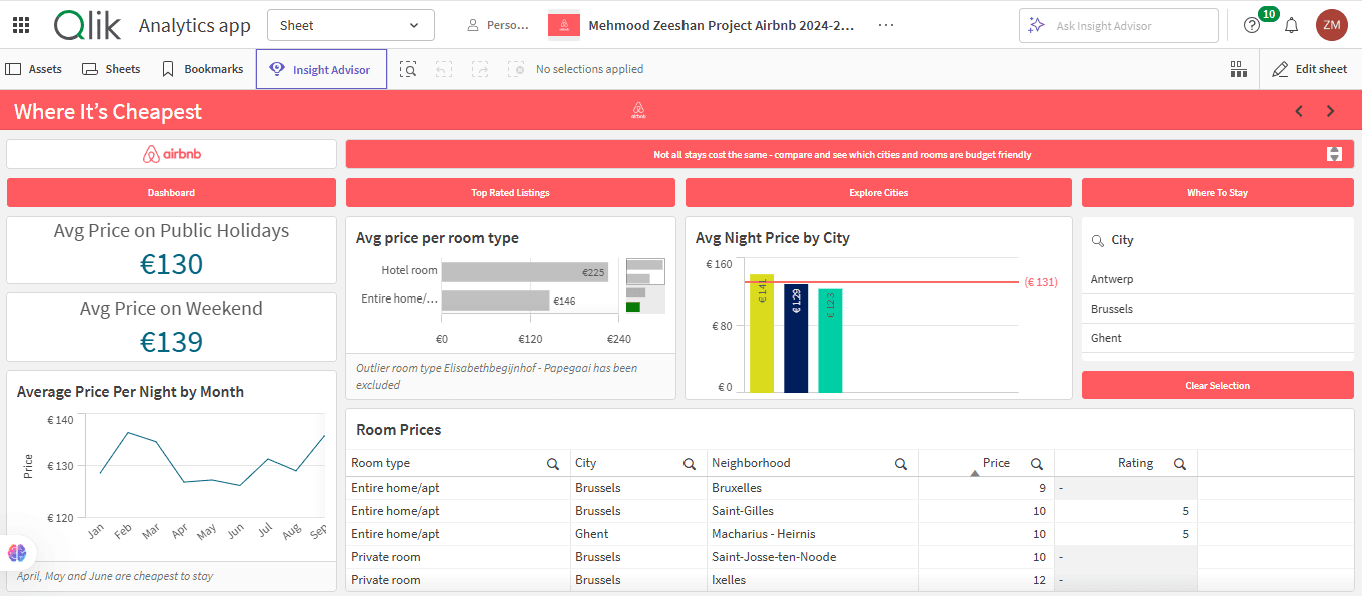Search the Rating column
Viewport: 1362px width, 596px height.
pos(1180,464)
